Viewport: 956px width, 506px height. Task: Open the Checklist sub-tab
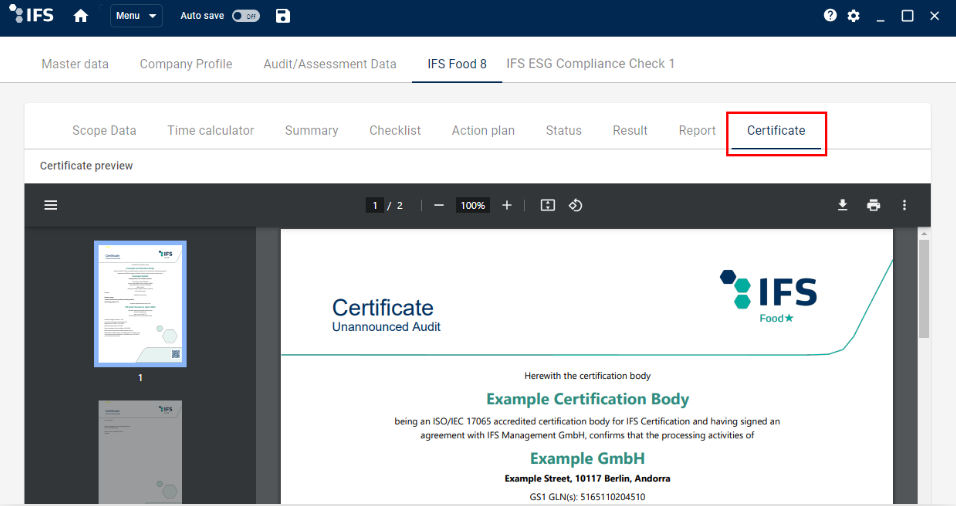coord(395,130)
